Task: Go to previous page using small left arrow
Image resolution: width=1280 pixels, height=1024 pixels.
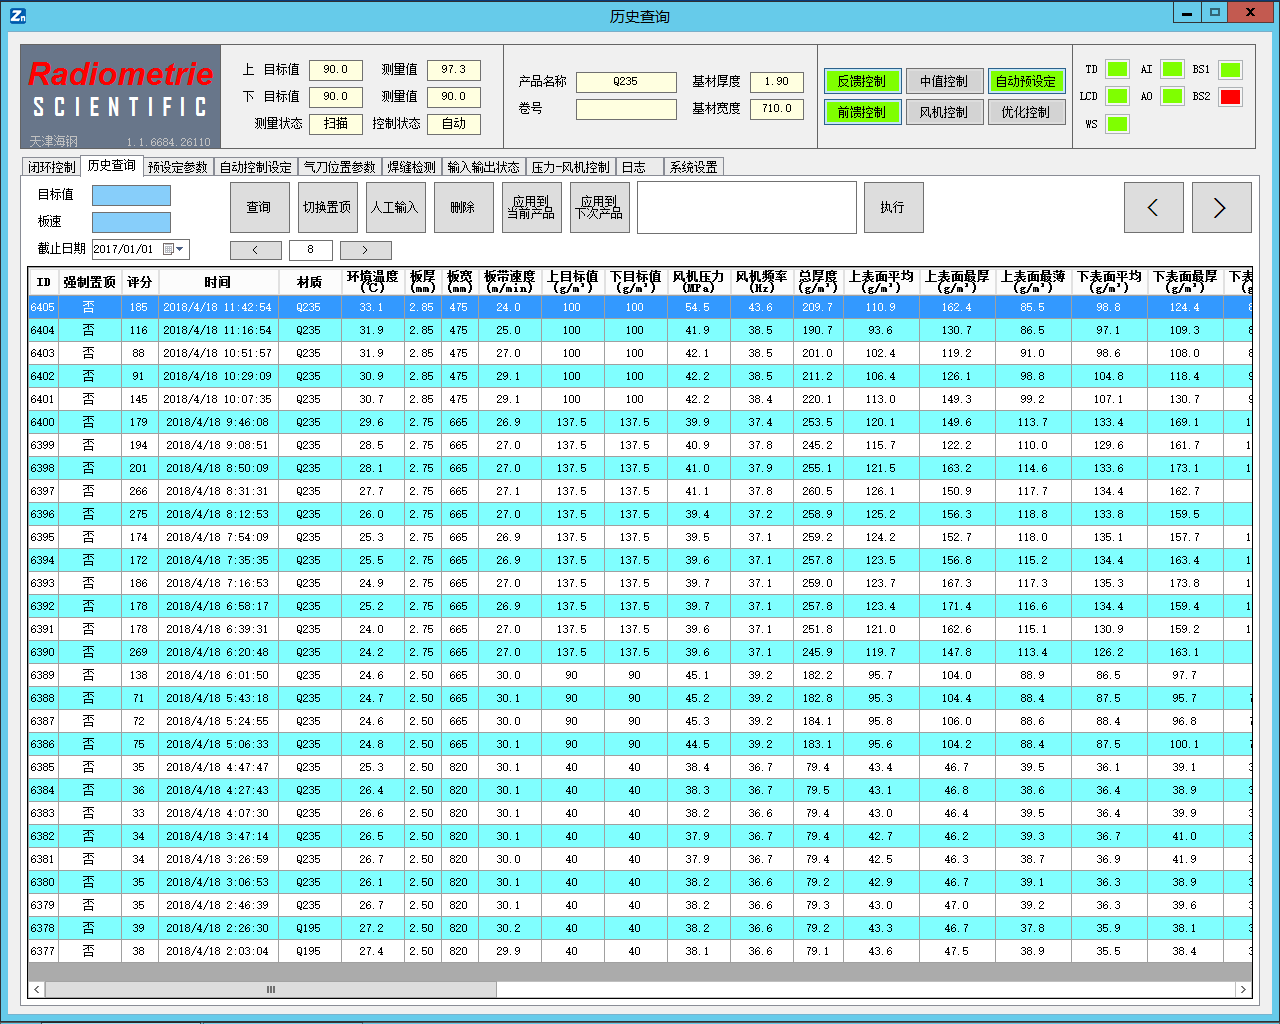Action: pos(255,250)
